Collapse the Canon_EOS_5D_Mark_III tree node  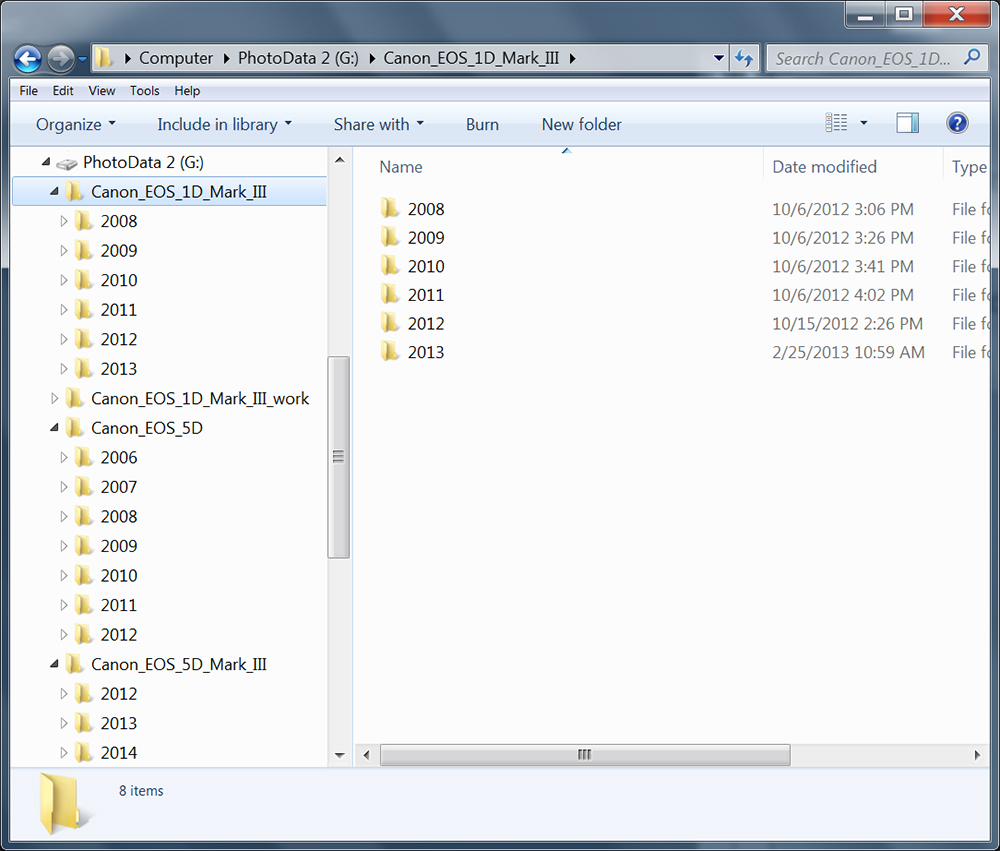[54, 664]
